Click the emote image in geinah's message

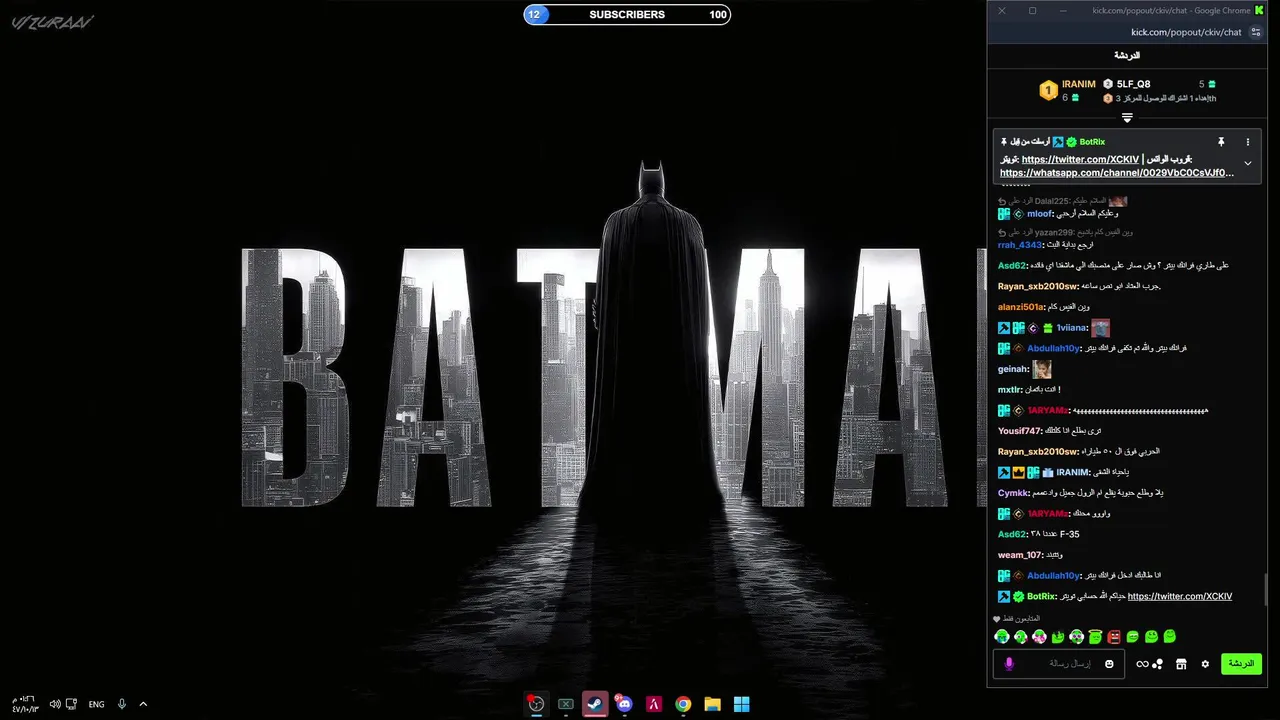click(x=1042, y=369)
